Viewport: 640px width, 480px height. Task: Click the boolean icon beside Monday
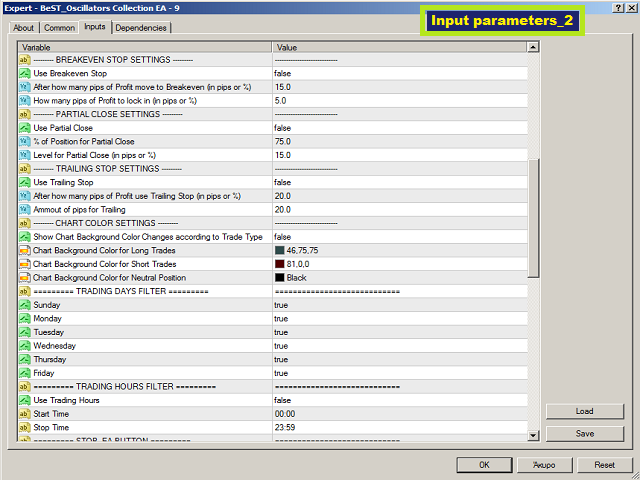pyautogui.click(x=25, y=318)
